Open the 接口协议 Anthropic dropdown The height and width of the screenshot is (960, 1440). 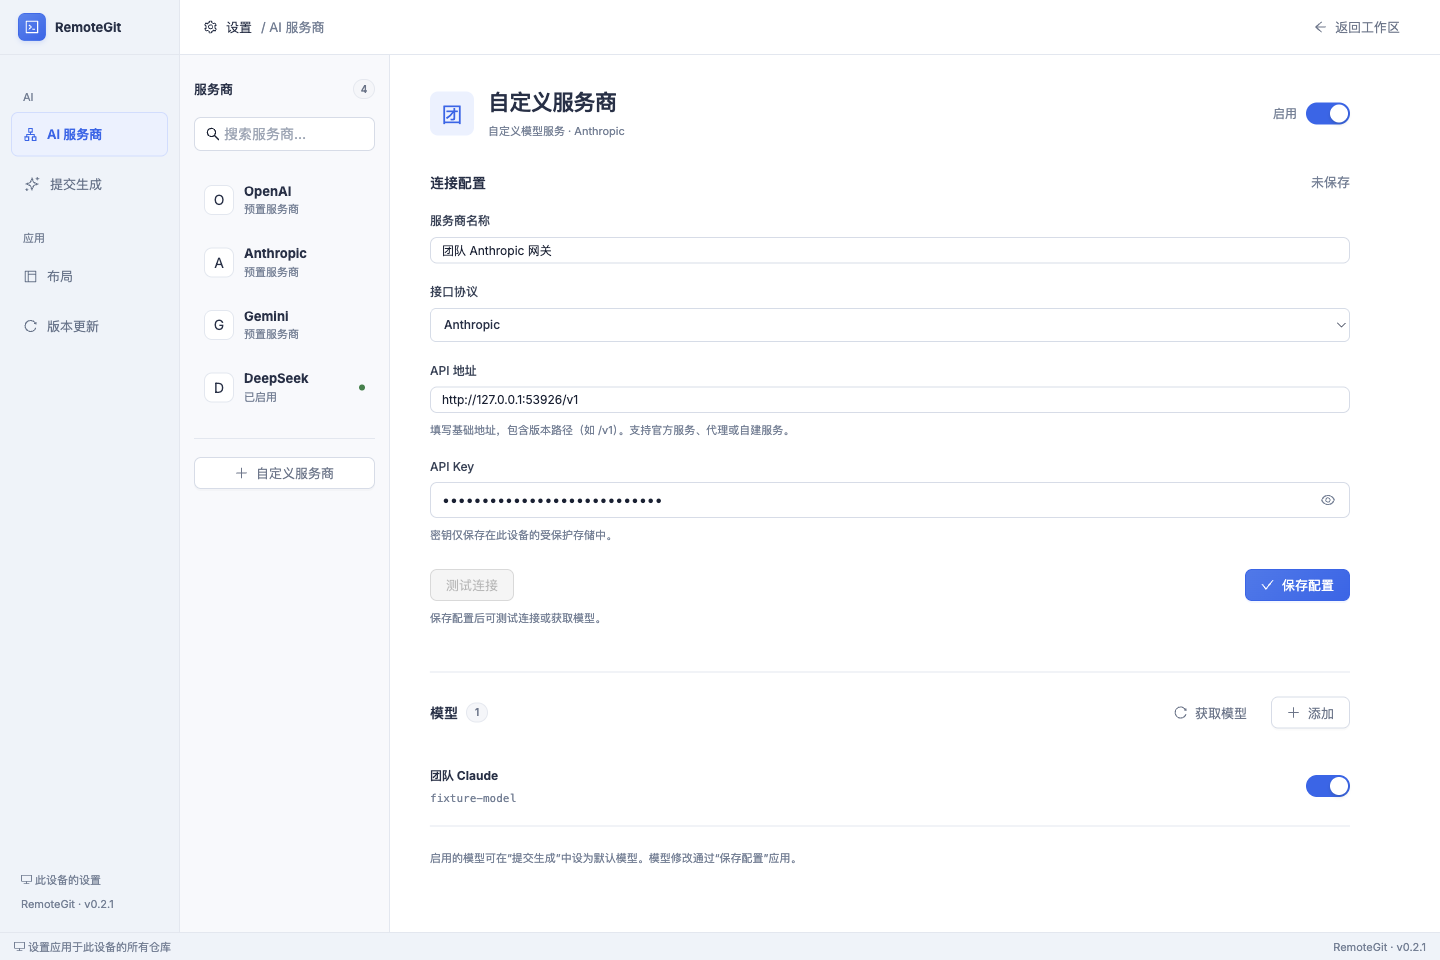click(x=890, y=325)
